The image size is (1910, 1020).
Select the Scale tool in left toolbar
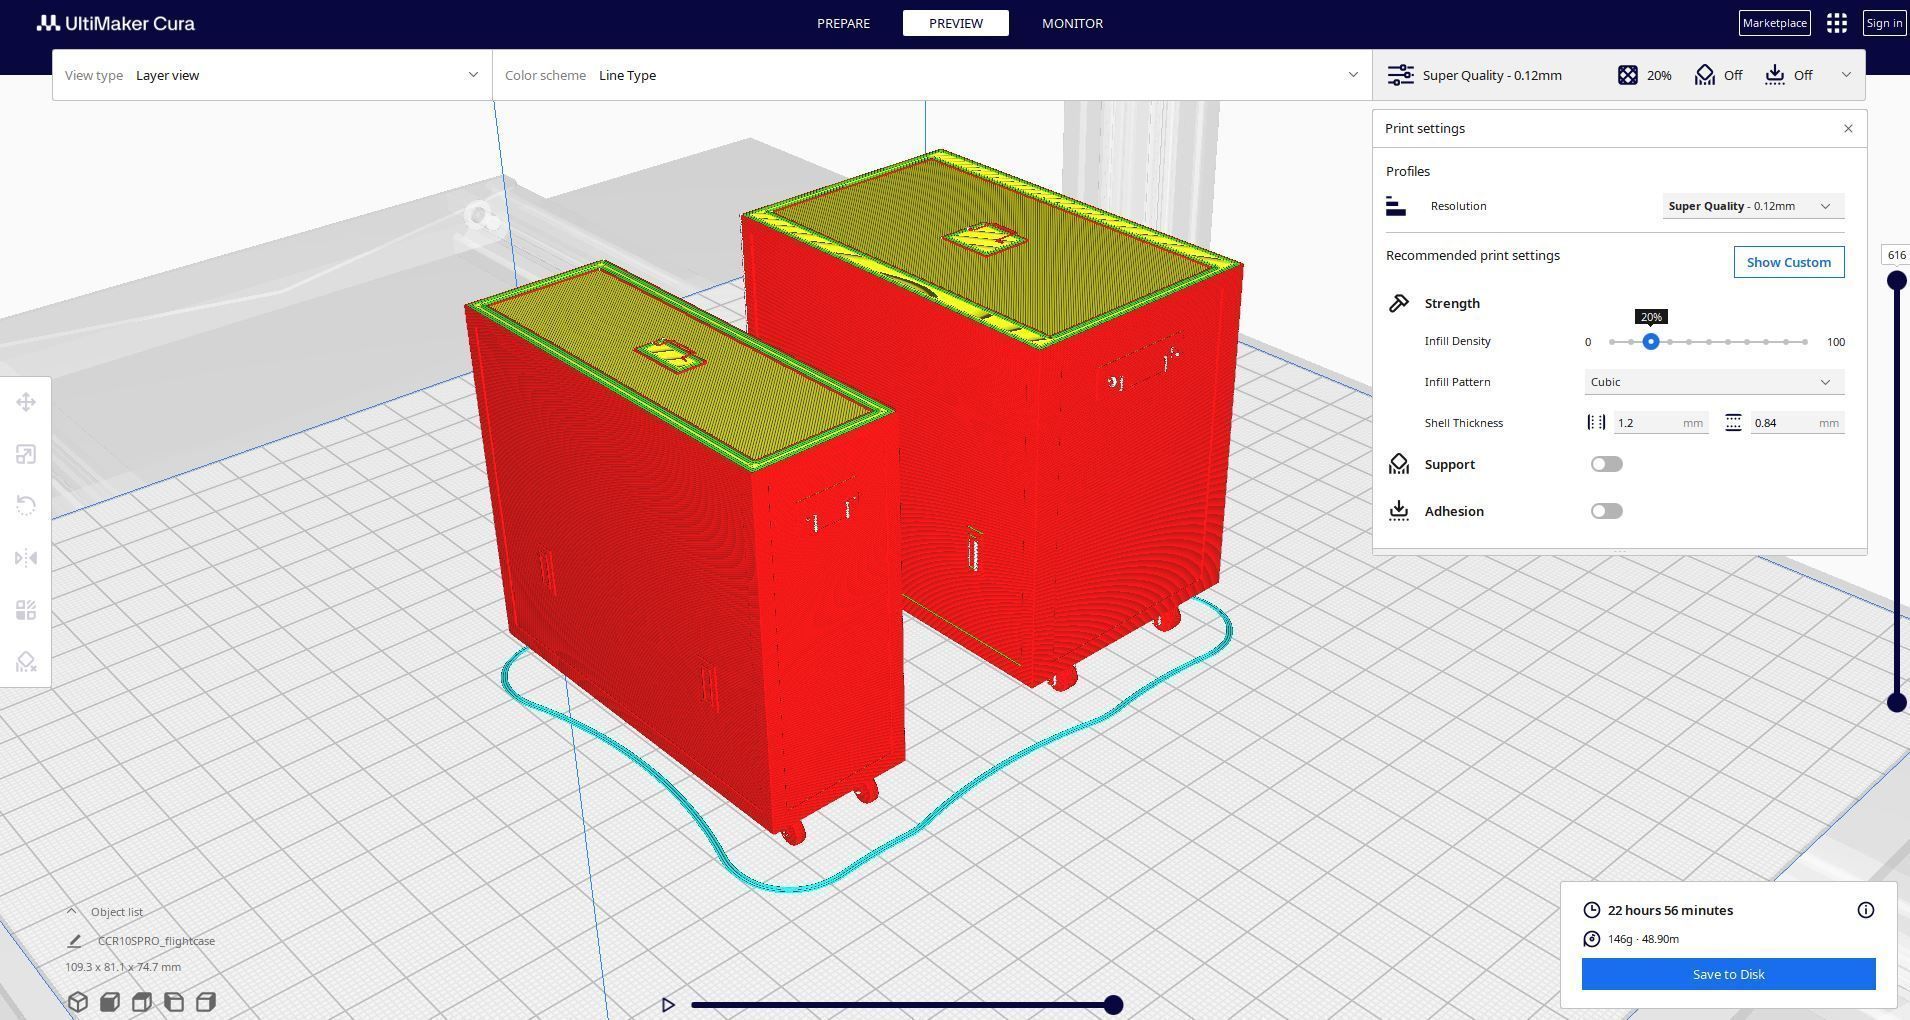[x=26, y=454]
